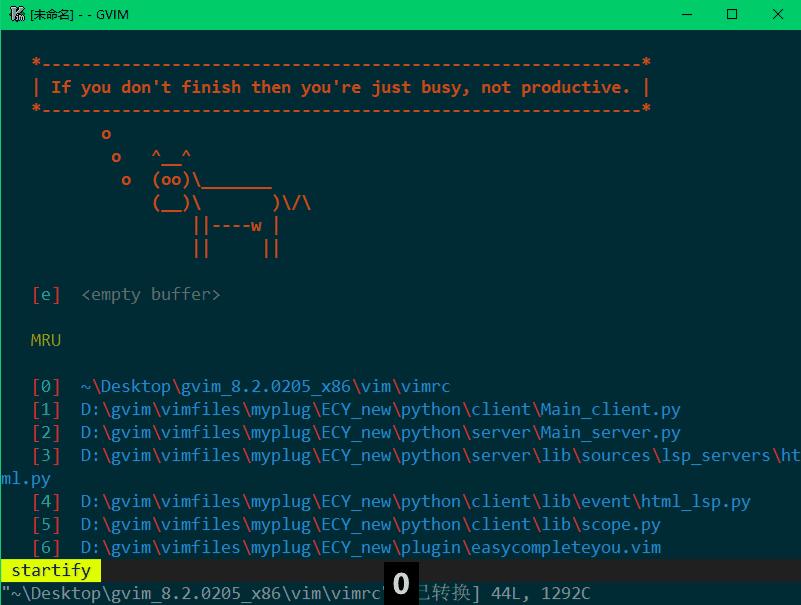801x605 pixels.
Task: Click the MRU section header
Action: [x=44, y=340]
